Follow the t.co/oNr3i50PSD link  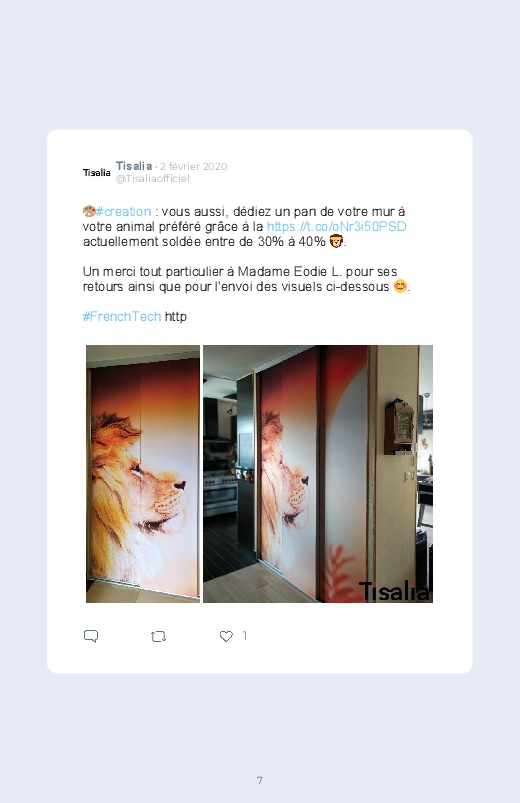pyautogui.click(x=337, y=226)
